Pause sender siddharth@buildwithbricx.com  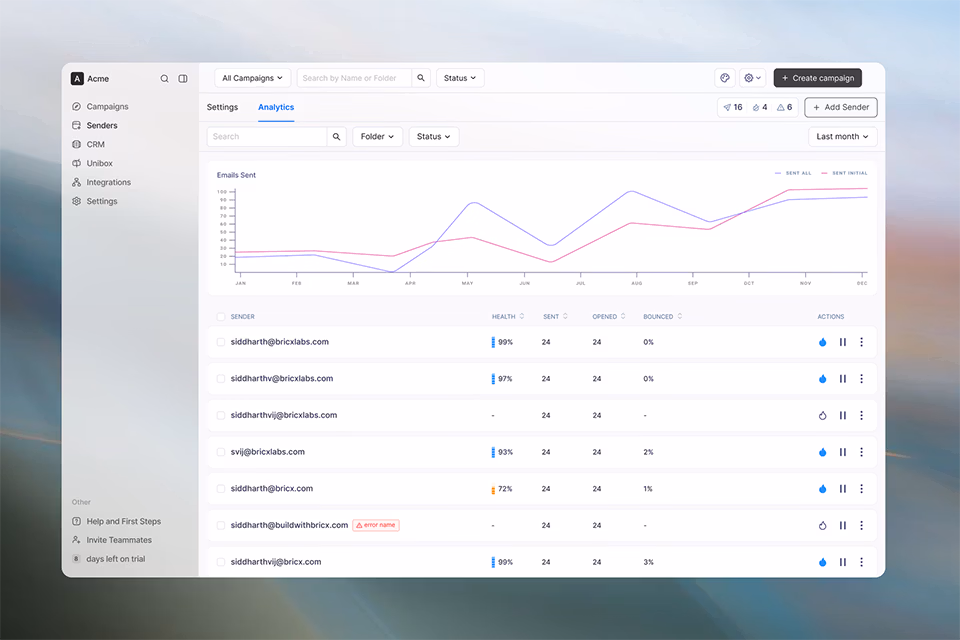coord(842,525)
